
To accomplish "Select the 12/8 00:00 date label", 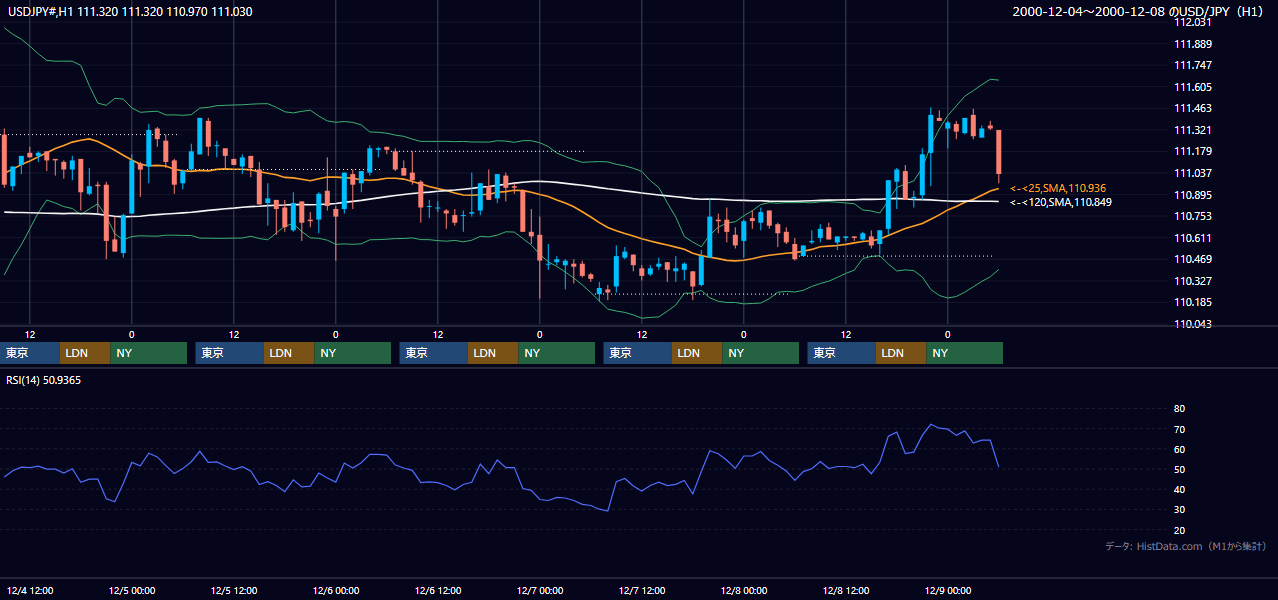I will [743, 591].
